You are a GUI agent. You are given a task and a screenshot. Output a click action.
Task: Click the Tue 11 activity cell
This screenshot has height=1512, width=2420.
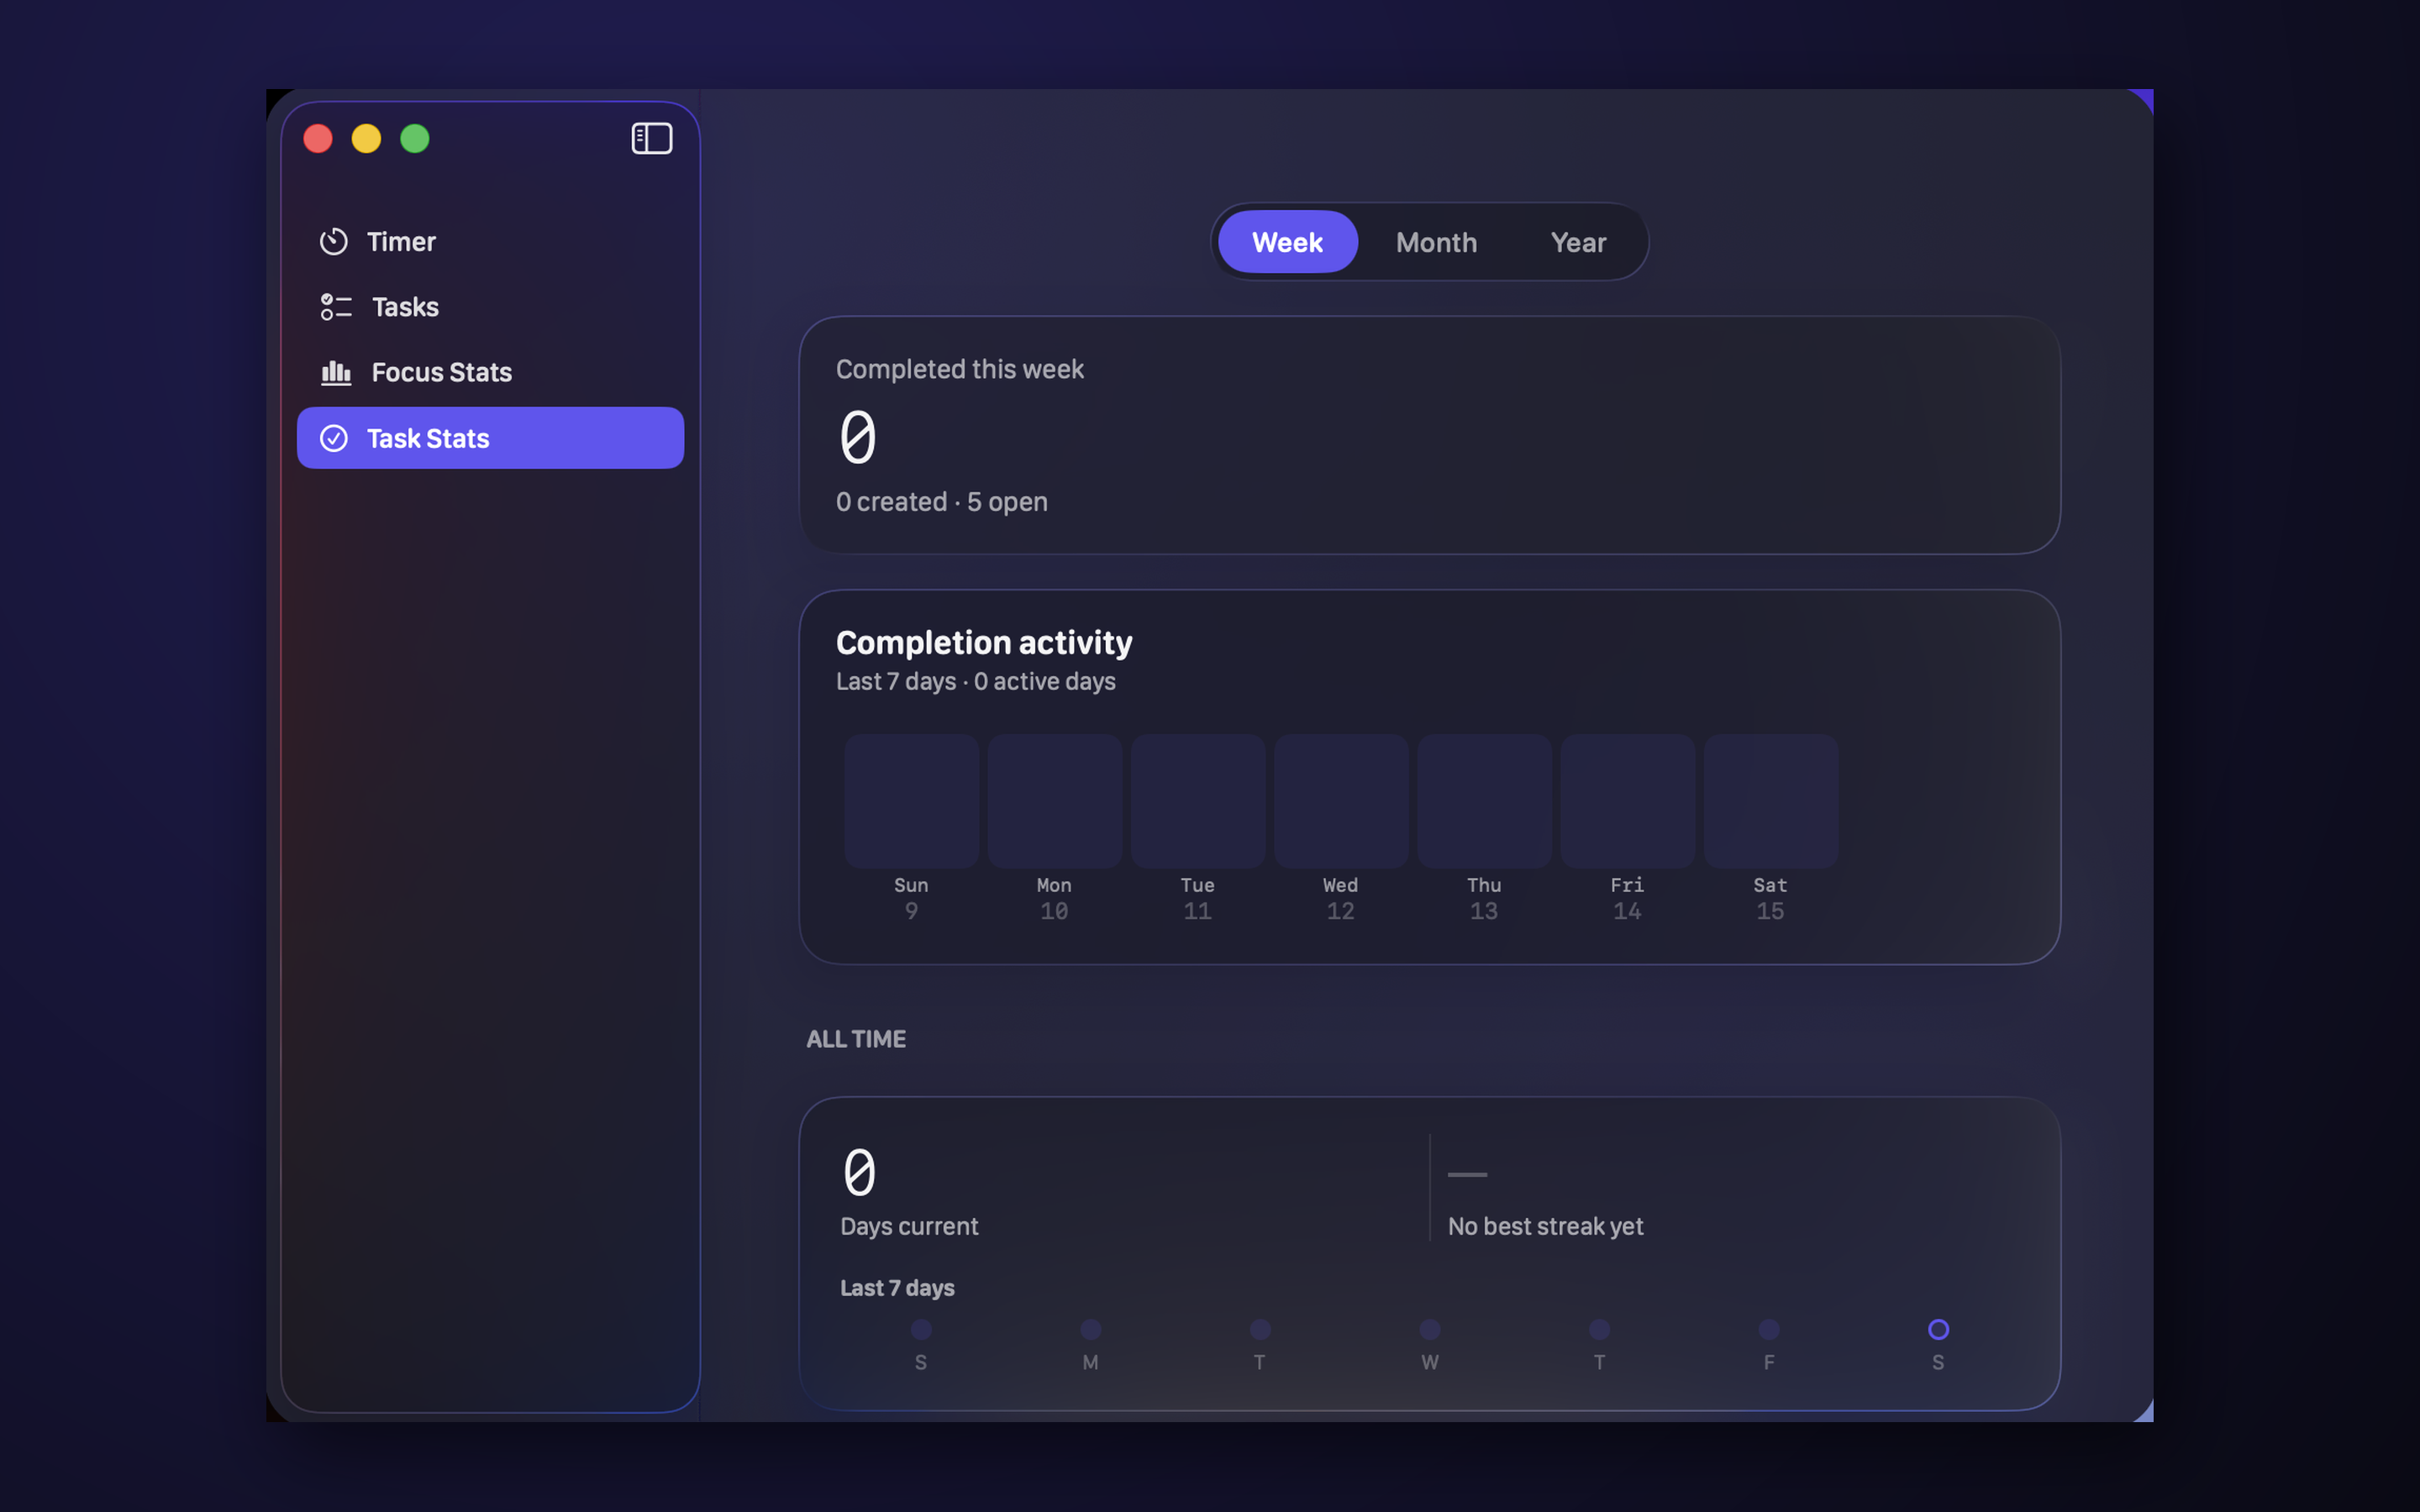[x=1198, y=801]
